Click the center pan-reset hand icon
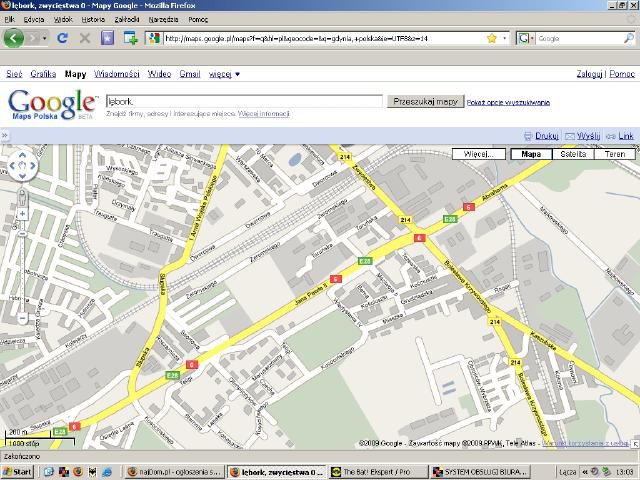Image resolution: width=640 pixels, height=480 pixels. [x=22, y=165]
